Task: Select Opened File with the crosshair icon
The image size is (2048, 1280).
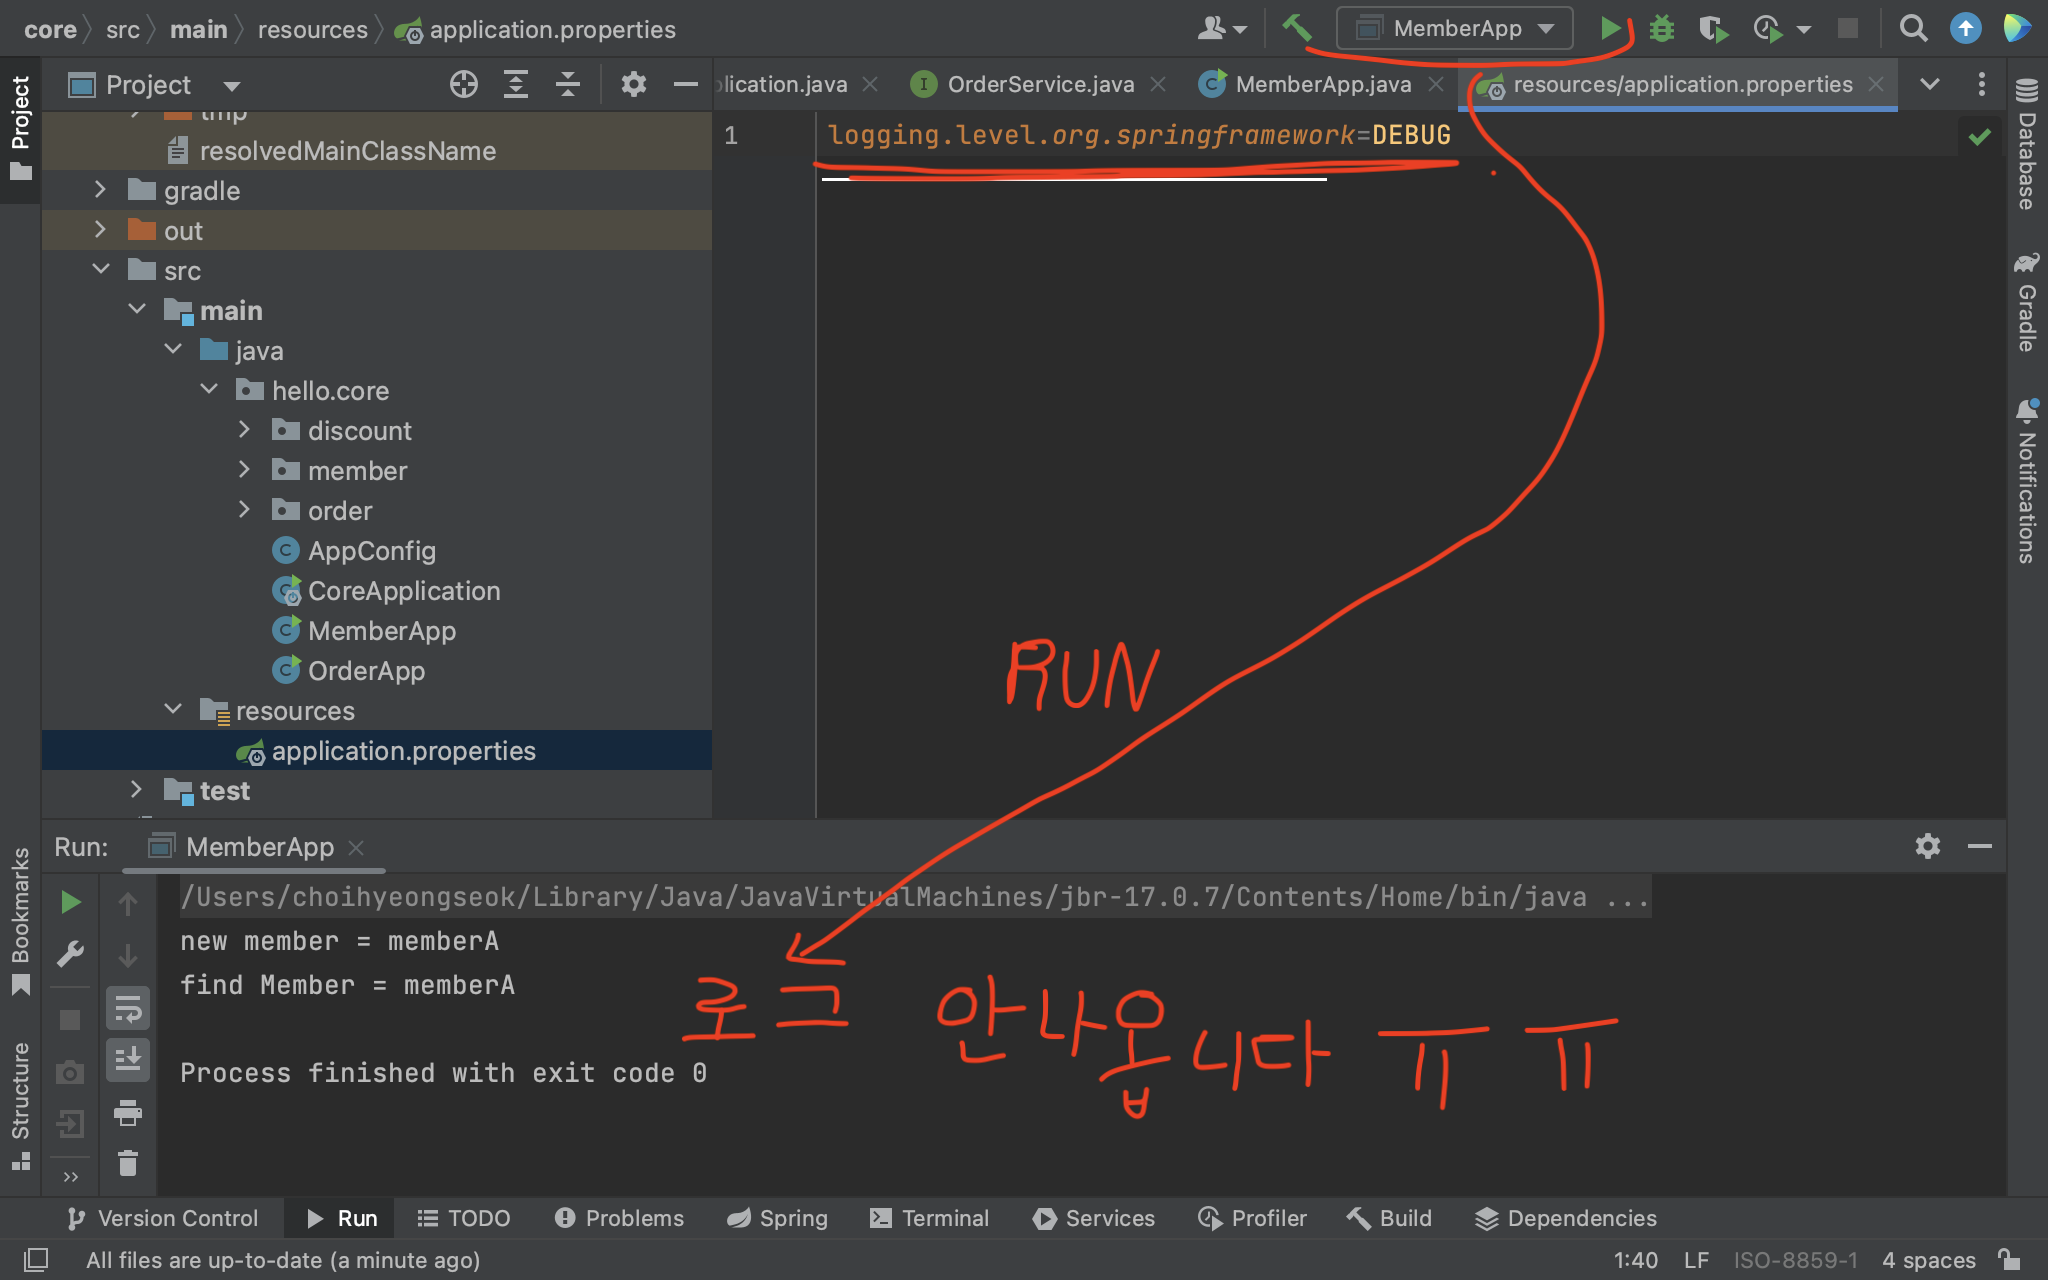Action: coord(464,85)
